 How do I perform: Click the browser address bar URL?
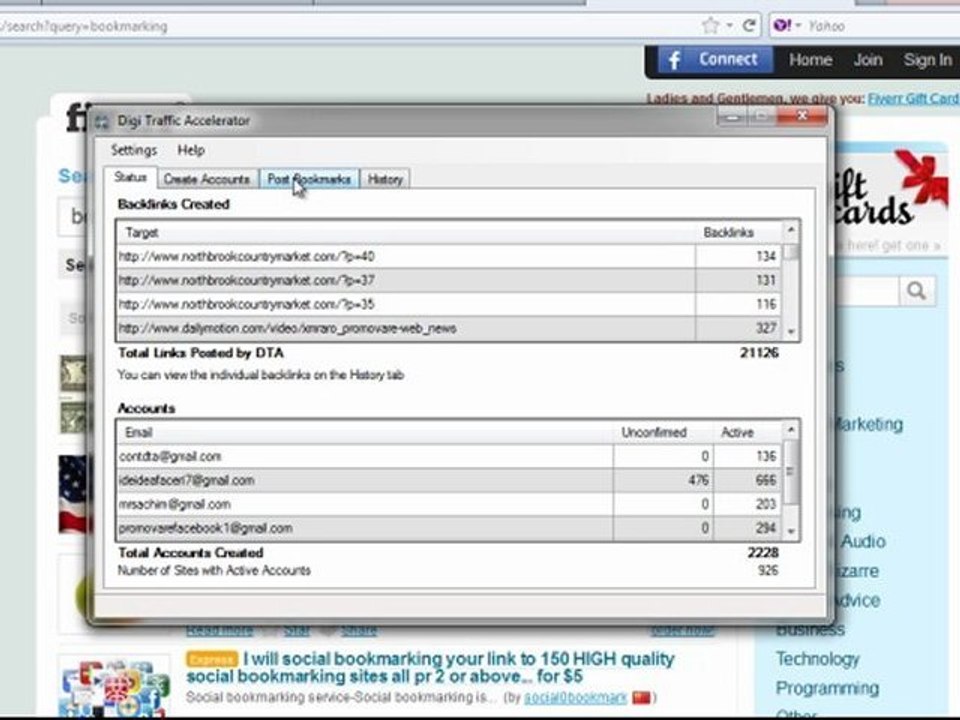84,26
